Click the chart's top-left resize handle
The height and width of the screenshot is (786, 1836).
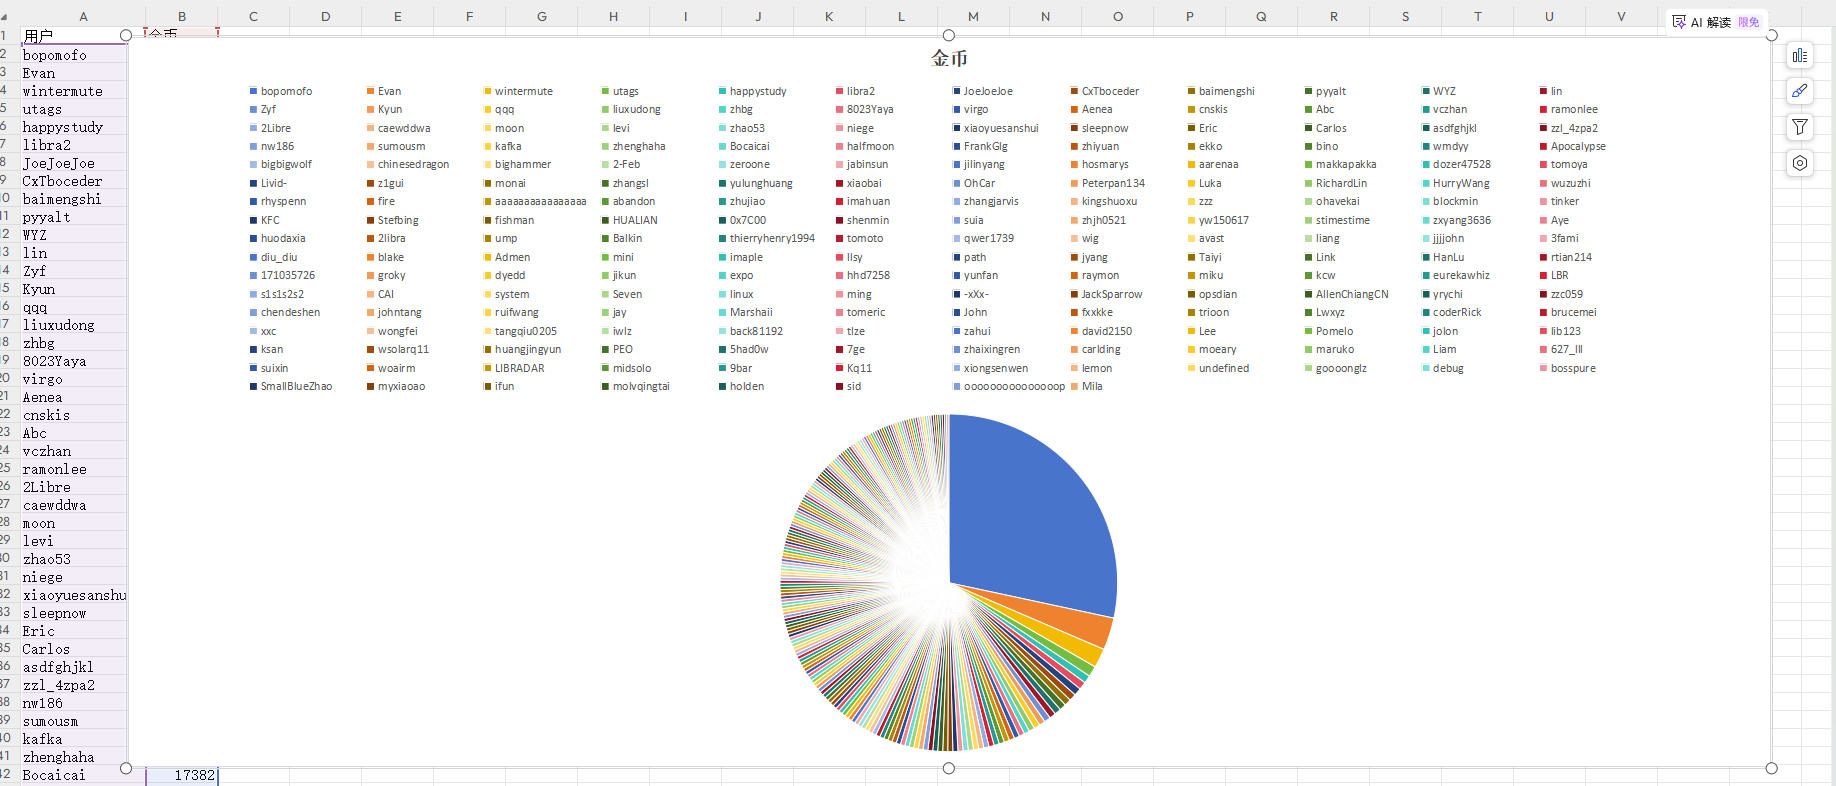pos(126,36)
